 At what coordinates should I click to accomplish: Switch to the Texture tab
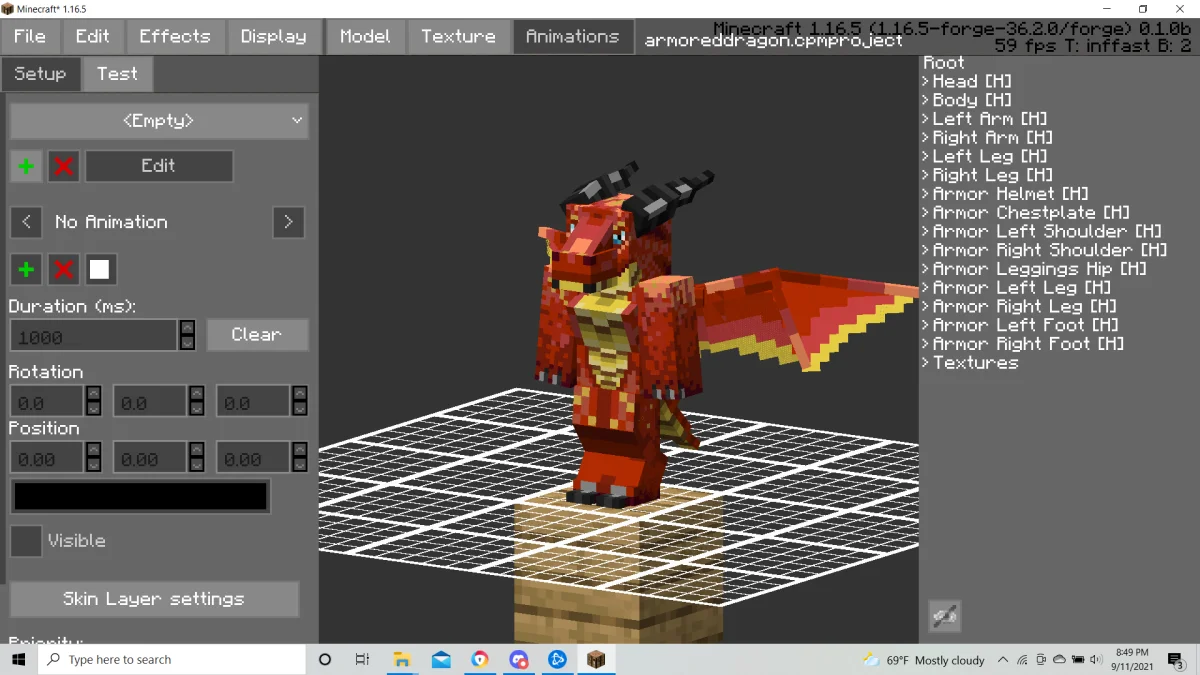tap(458, 36)
